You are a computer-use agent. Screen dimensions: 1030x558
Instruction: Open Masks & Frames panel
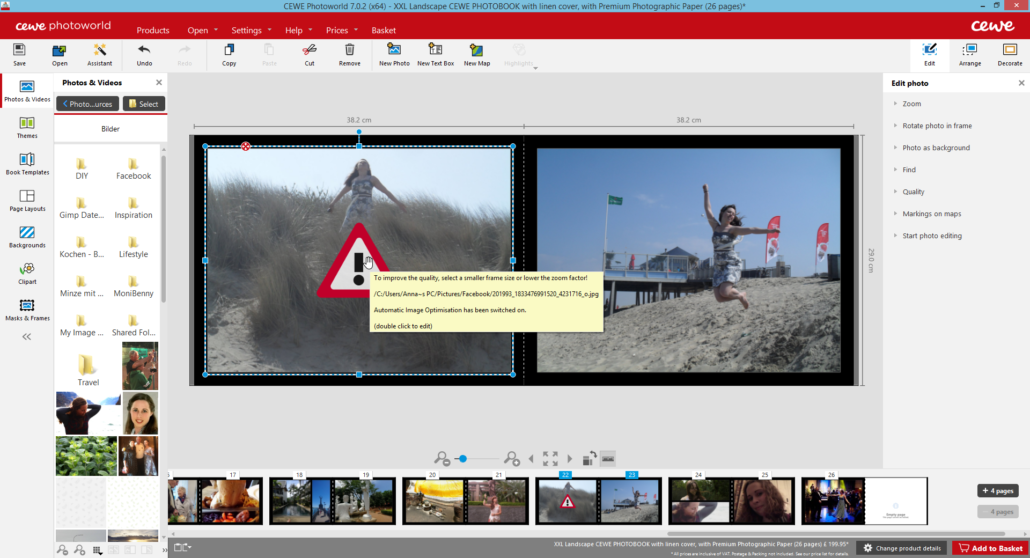click(27, 310)
